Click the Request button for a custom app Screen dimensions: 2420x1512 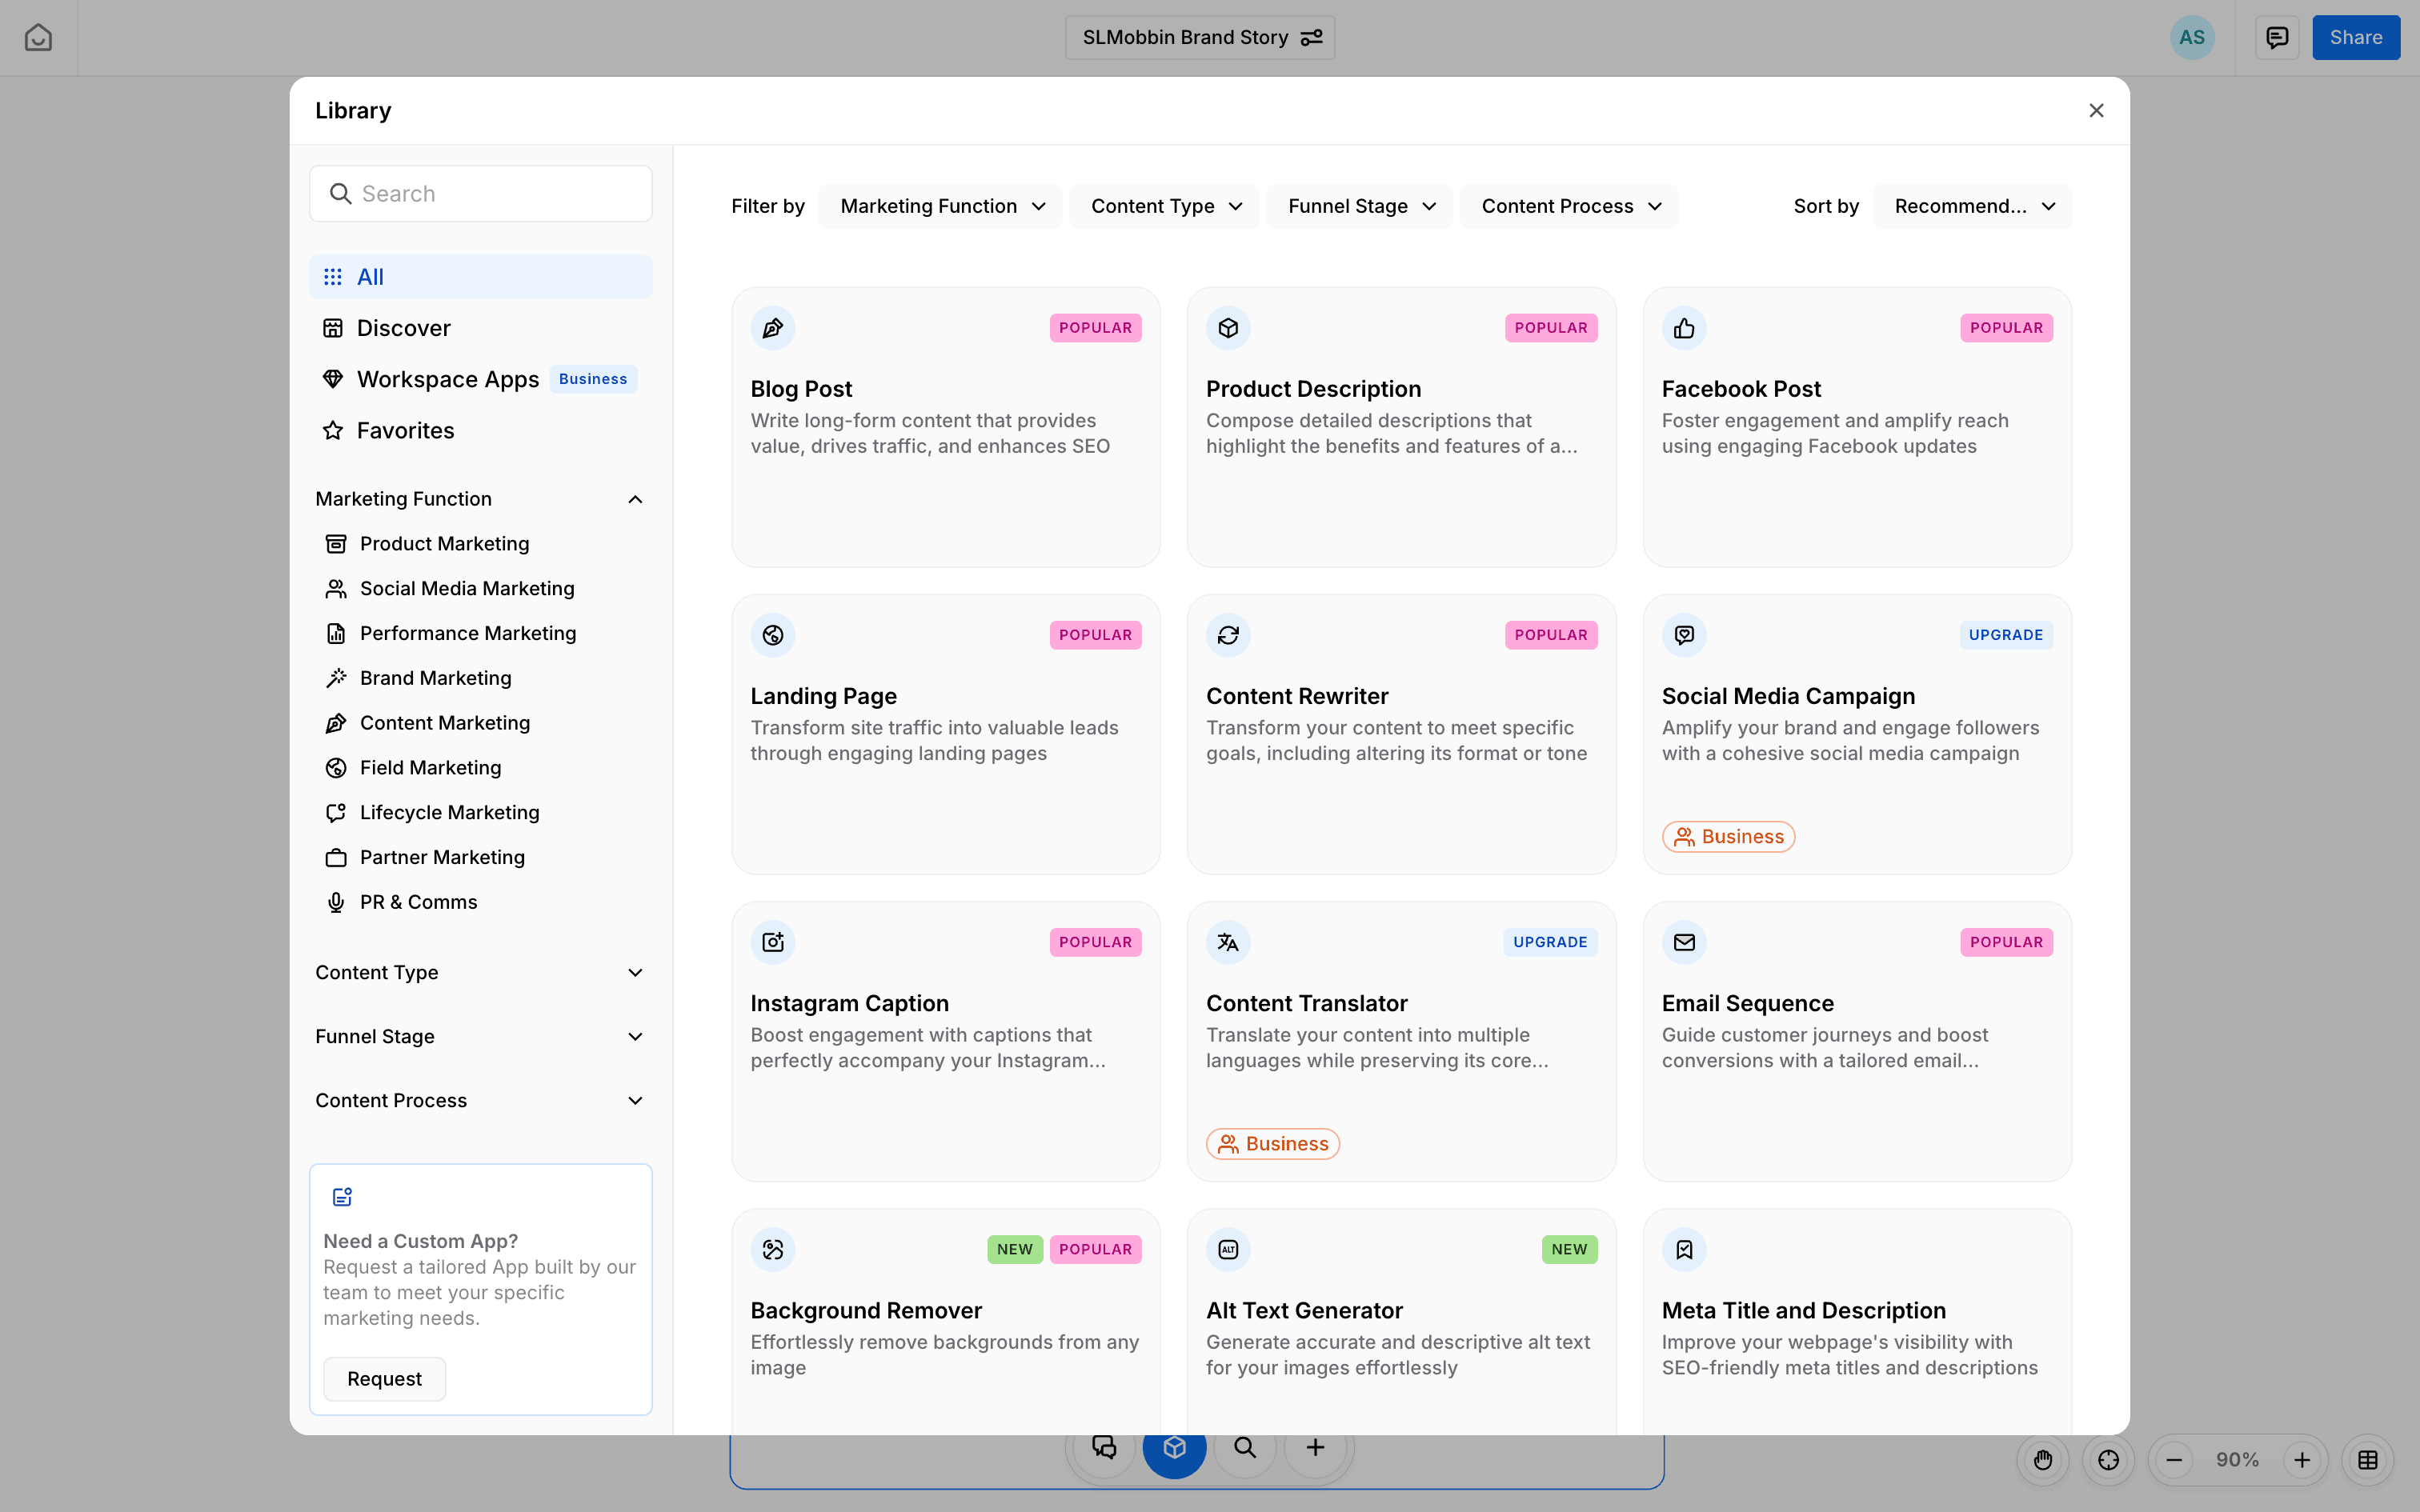(384, 1378)
